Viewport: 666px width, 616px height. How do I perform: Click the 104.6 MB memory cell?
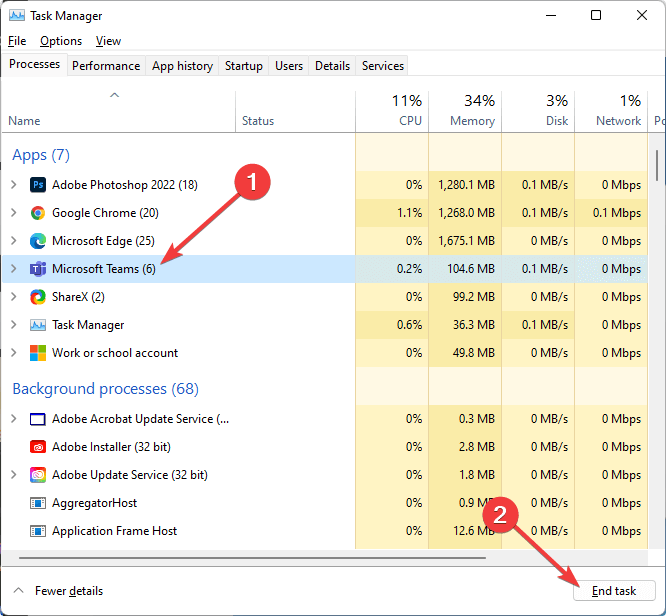465,269
